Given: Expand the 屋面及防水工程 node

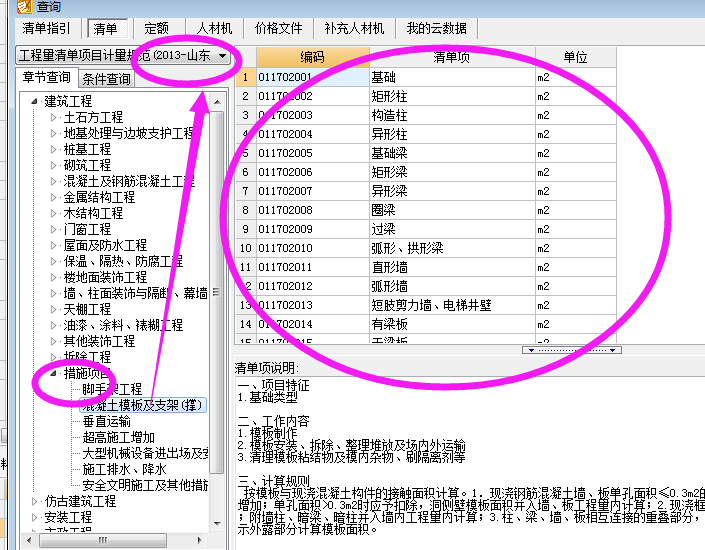Looking at the screenshot, I should tap(54, 246).
